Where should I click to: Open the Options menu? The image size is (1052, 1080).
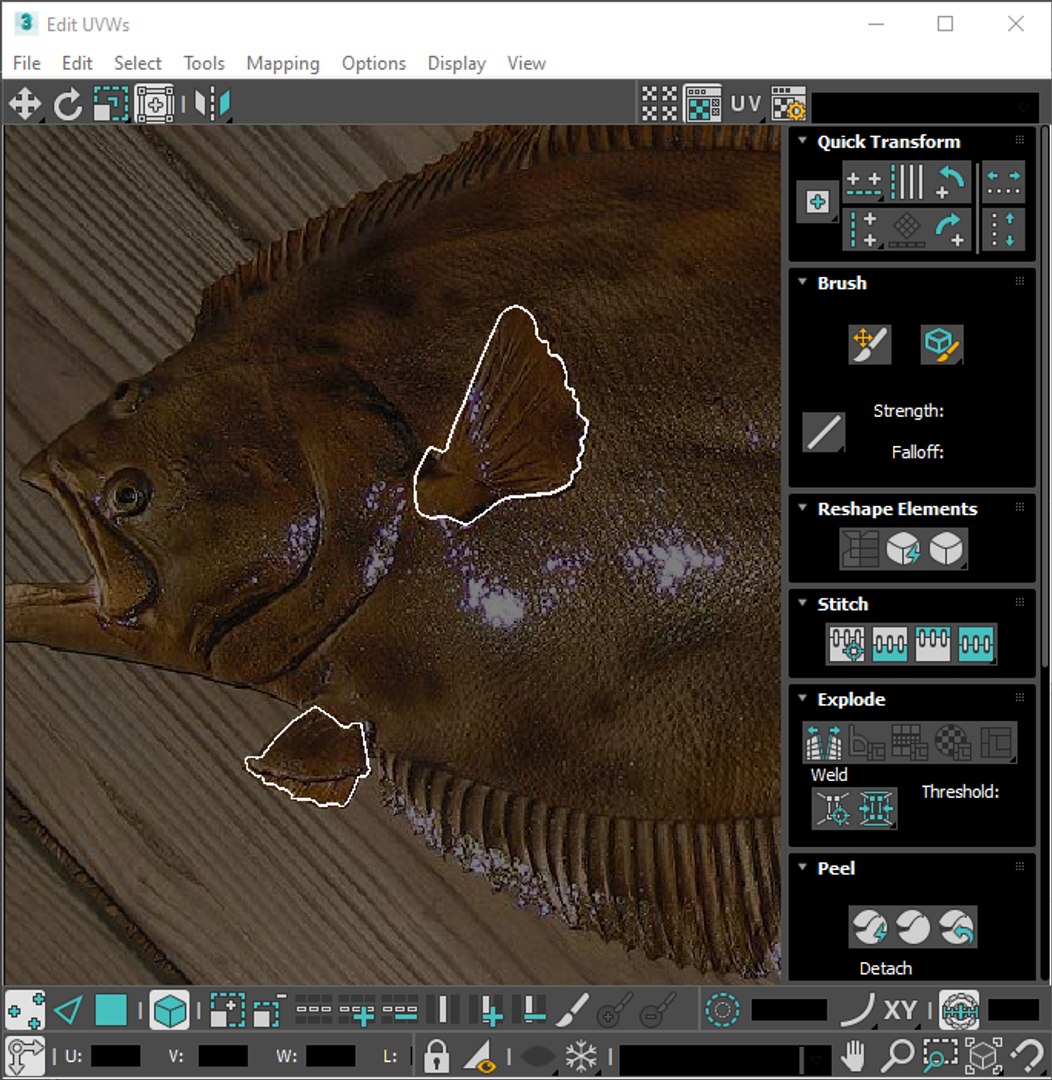[x=374, y=63]
